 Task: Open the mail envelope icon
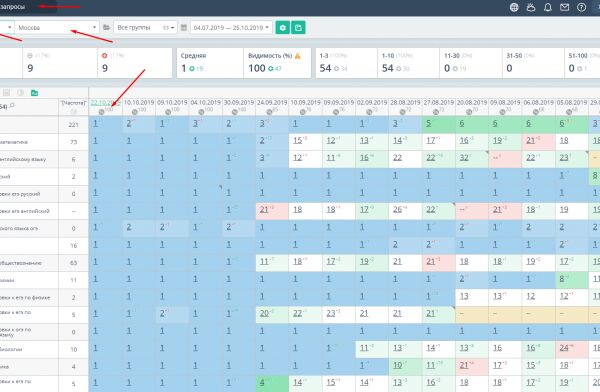pyautogui.click(x=564, y=7)
